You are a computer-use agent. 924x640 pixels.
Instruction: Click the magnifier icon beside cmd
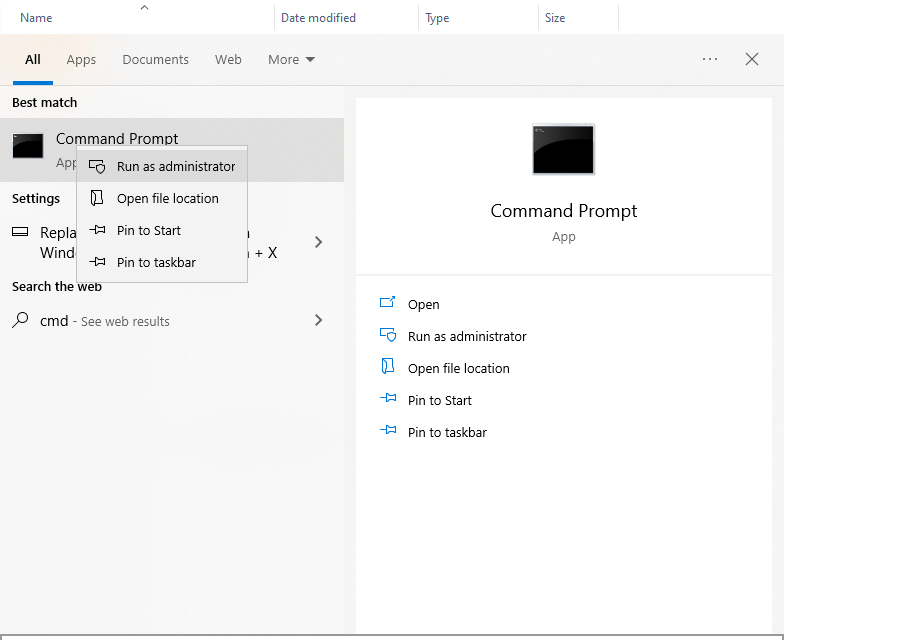[x=21, y=320]
